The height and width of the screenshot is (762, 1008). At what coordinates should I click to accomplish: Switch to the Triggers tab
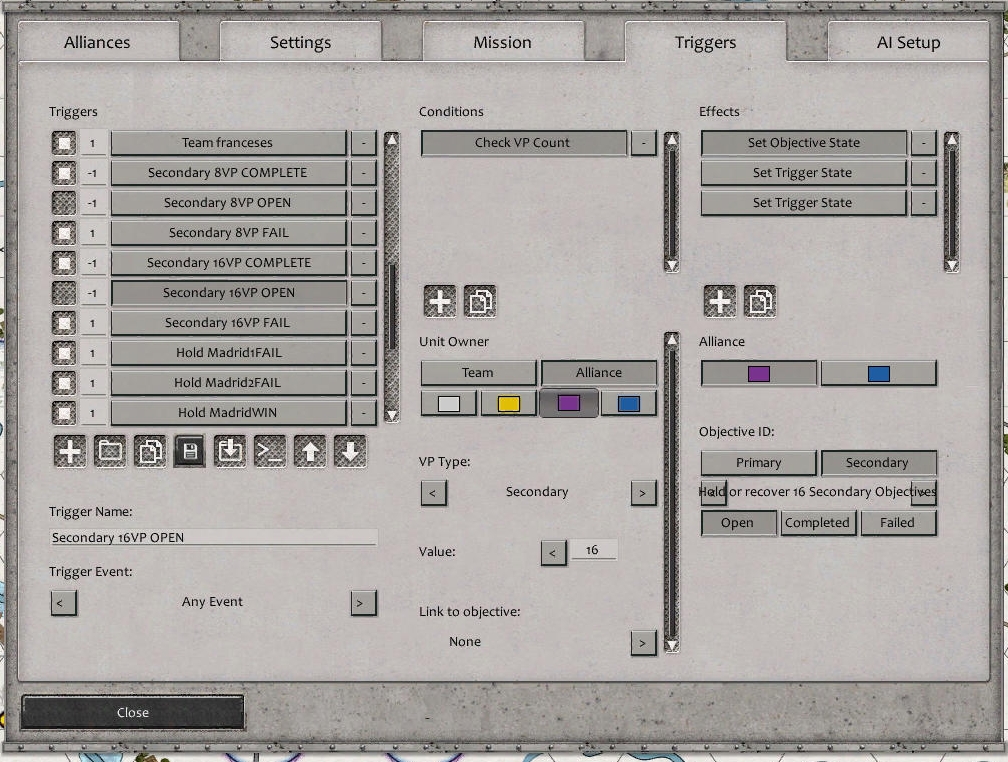point(705,42)
